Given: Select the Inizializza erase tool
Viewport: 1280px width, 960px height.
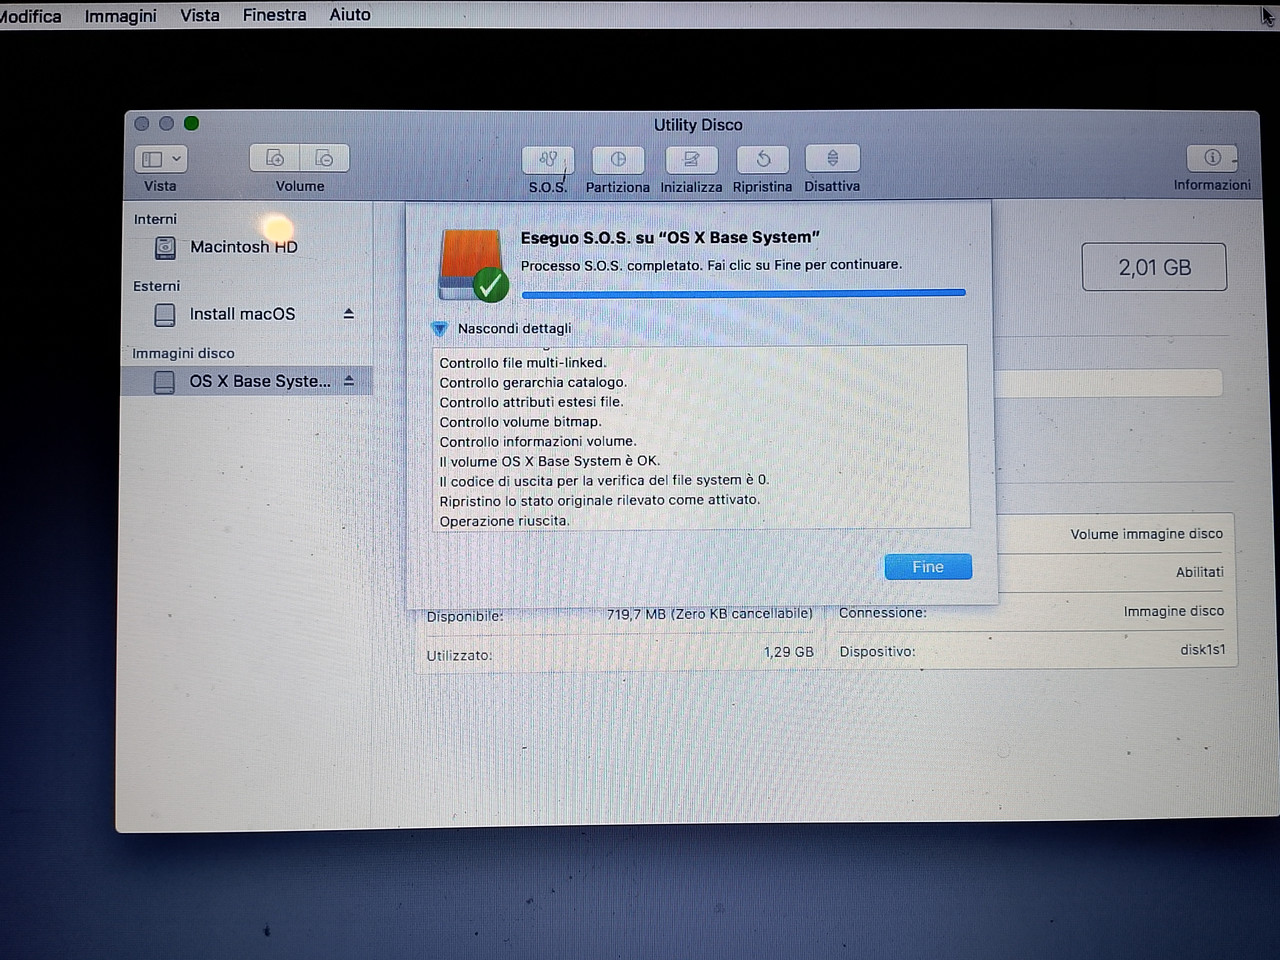Looking at the screenshot, I should pyautogui.click(x=691, y=159).
